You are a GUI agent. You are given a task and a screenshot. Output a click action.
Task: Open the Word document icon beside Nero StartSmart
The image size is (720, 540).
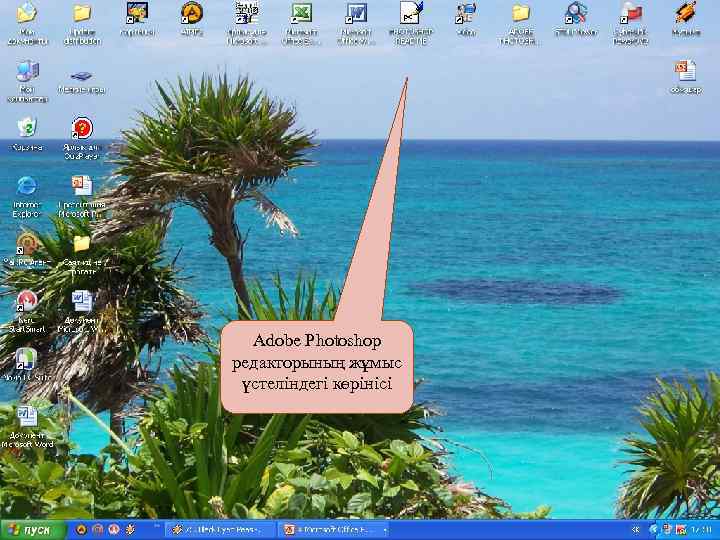point(82,311)
